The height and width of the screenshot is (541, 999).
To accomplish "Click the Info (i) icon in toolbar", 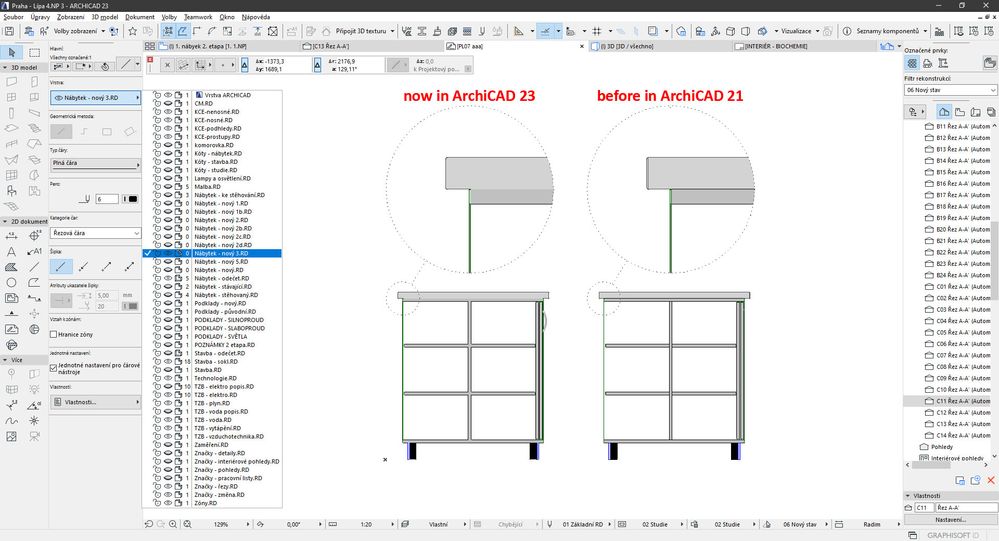I will (847, 31).
